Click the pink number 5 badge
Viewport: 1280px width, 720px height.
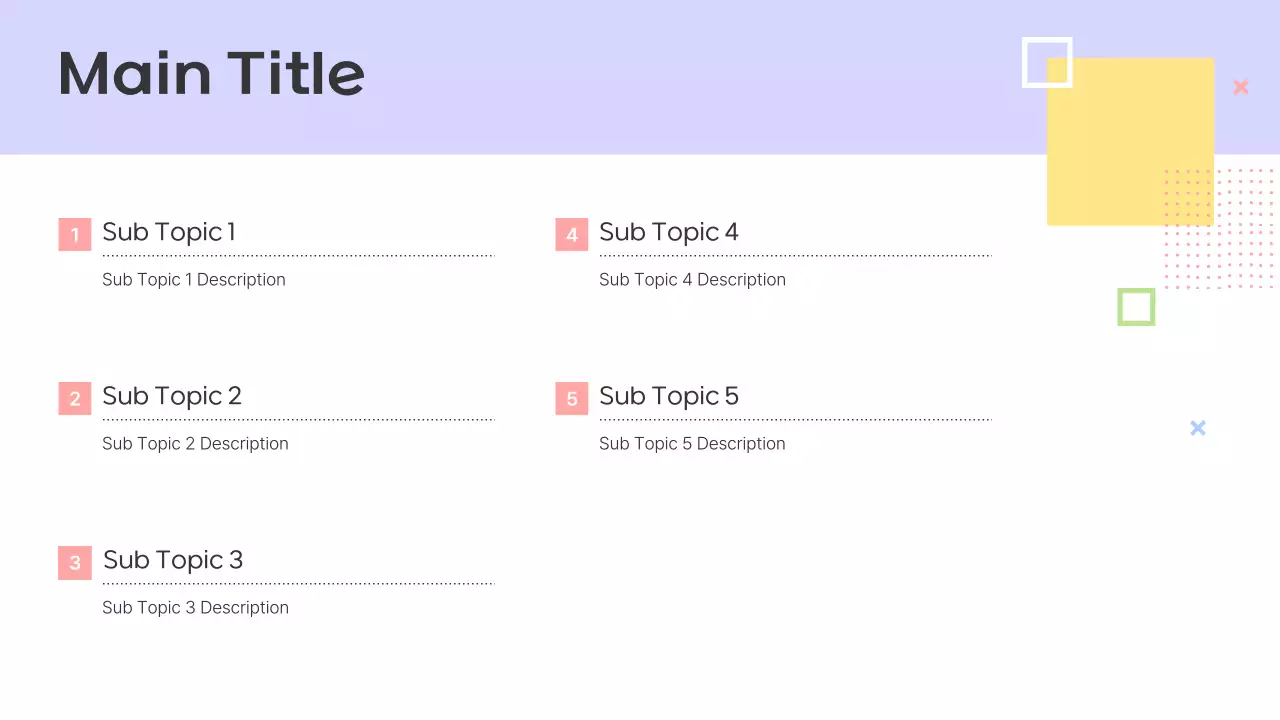pos(572,399)
